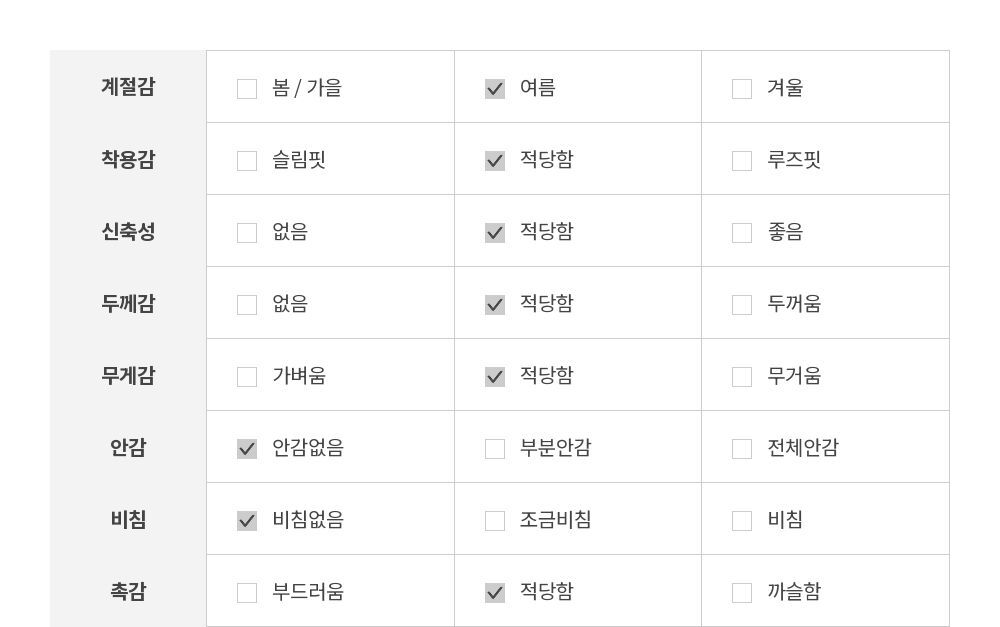1000x627 pixels.
Task: Uncheck the 안감없음 lining checkbox
Action: 247,449
